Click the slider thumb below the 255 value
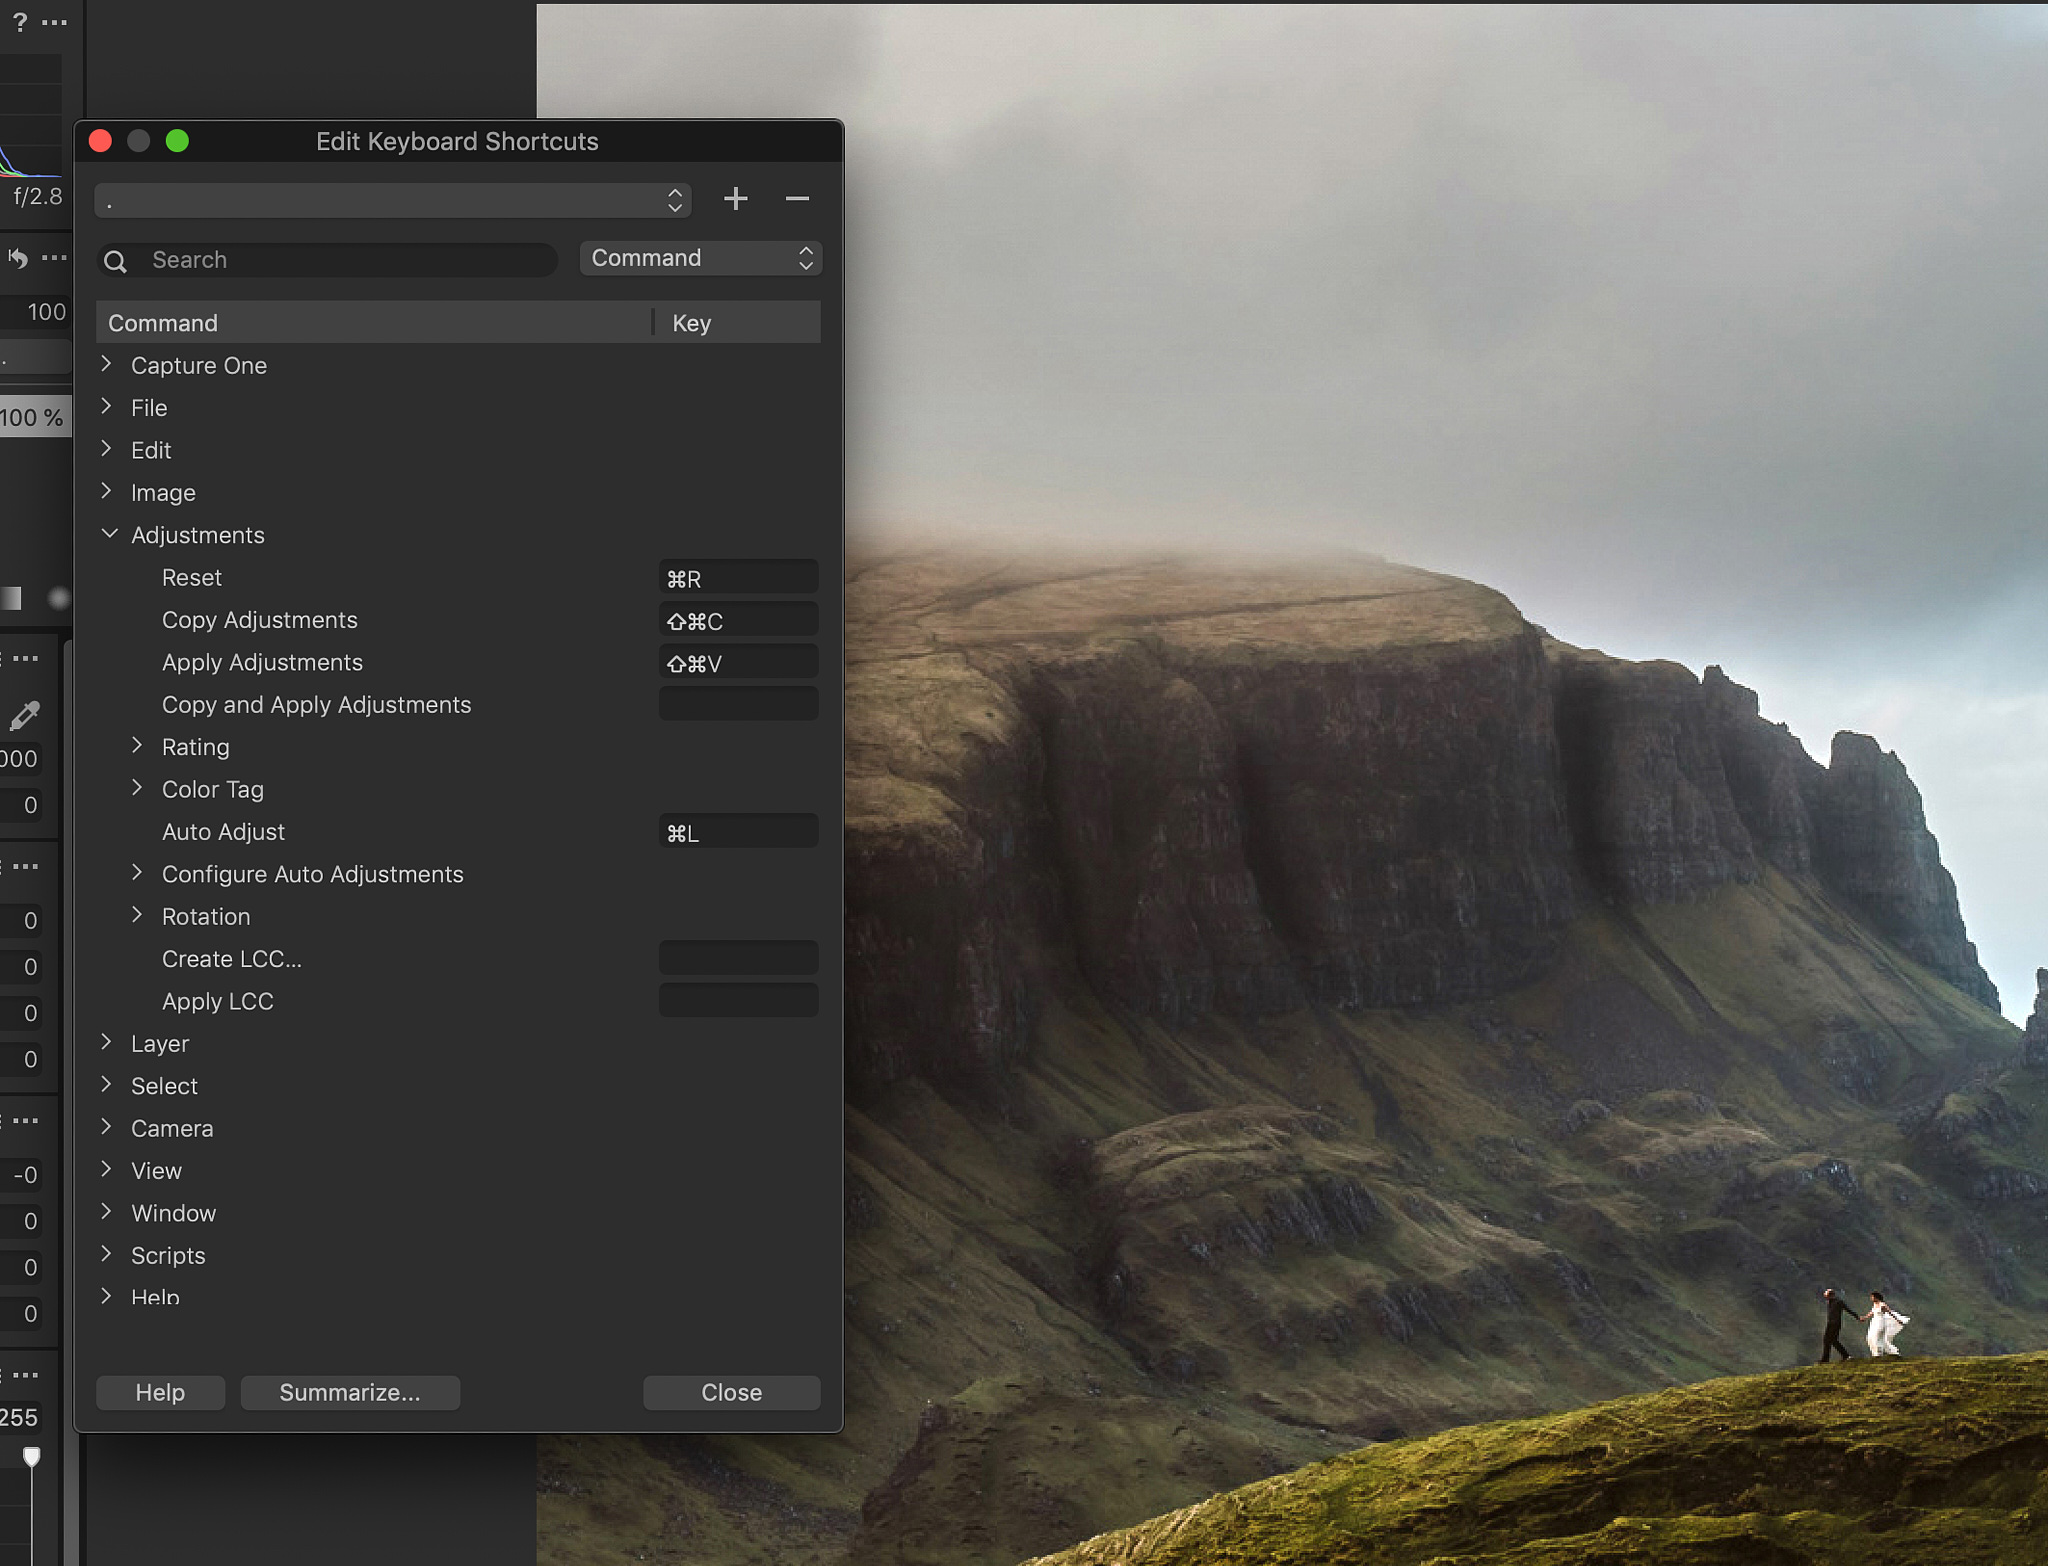 click(x=32, y=1457)
